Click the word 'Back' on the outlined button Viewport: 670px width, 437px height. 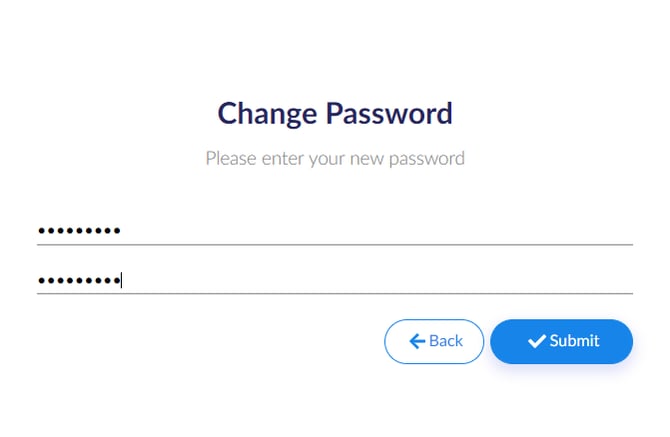click(x=445, y=341)
